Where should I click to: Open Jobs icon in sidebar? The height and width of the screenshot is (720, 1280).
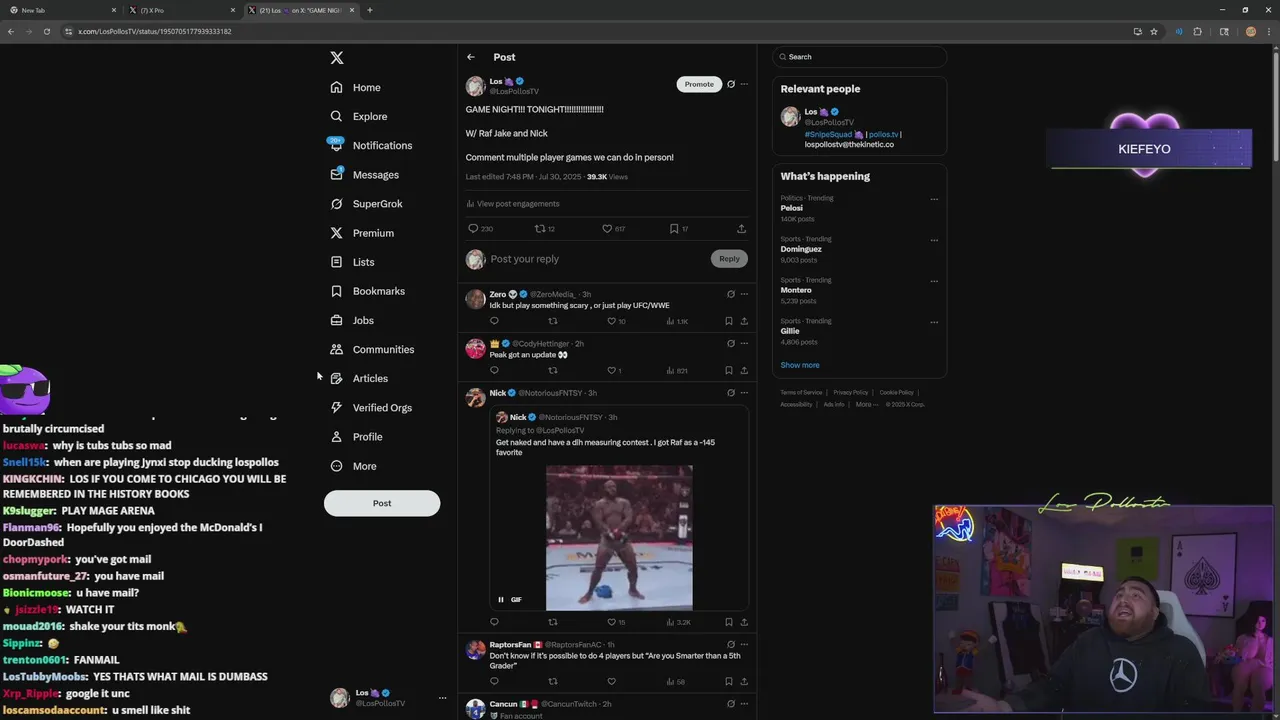[336, 320]
